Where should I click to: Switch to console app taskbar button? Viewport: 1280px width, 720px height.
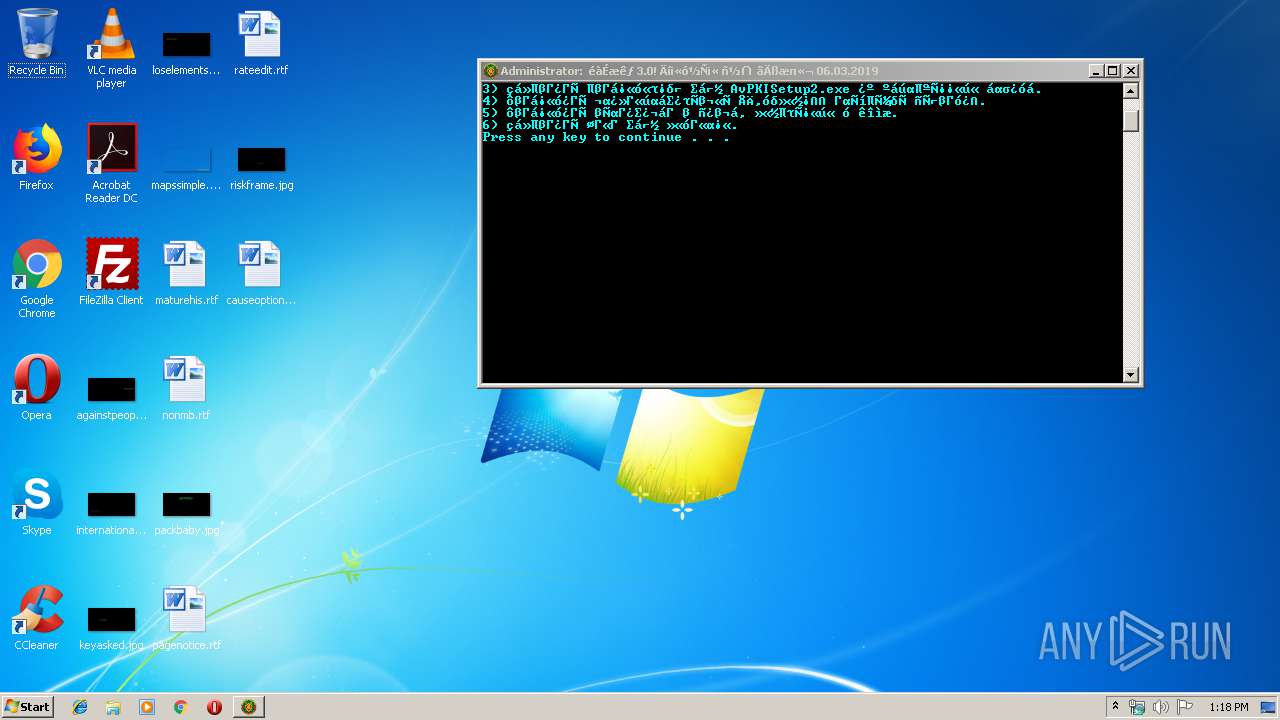[x=248, y=707]
